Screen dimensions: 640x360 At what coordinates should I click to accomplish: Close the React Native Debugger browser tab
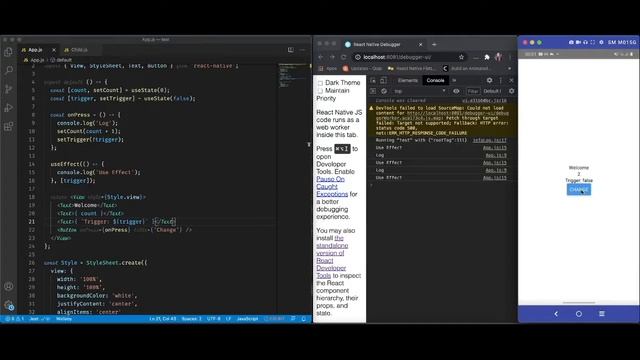[x=420, y=44]
